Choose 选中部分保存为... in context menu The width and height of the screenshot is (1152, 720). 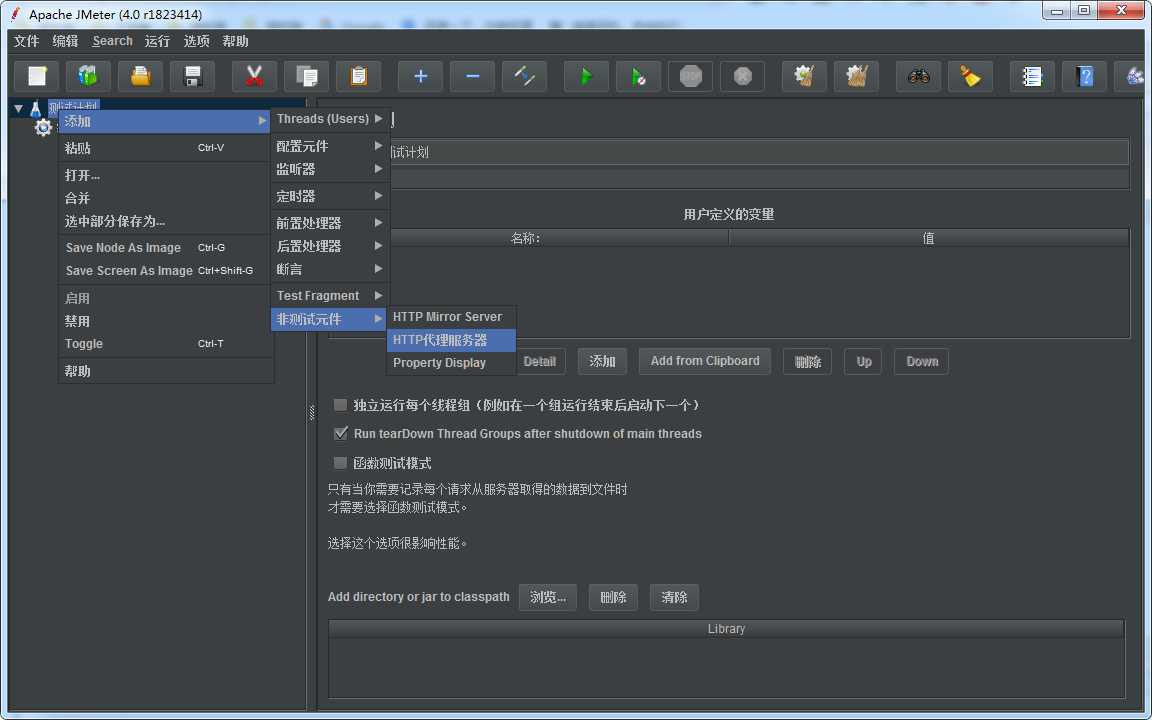point(165,221)
